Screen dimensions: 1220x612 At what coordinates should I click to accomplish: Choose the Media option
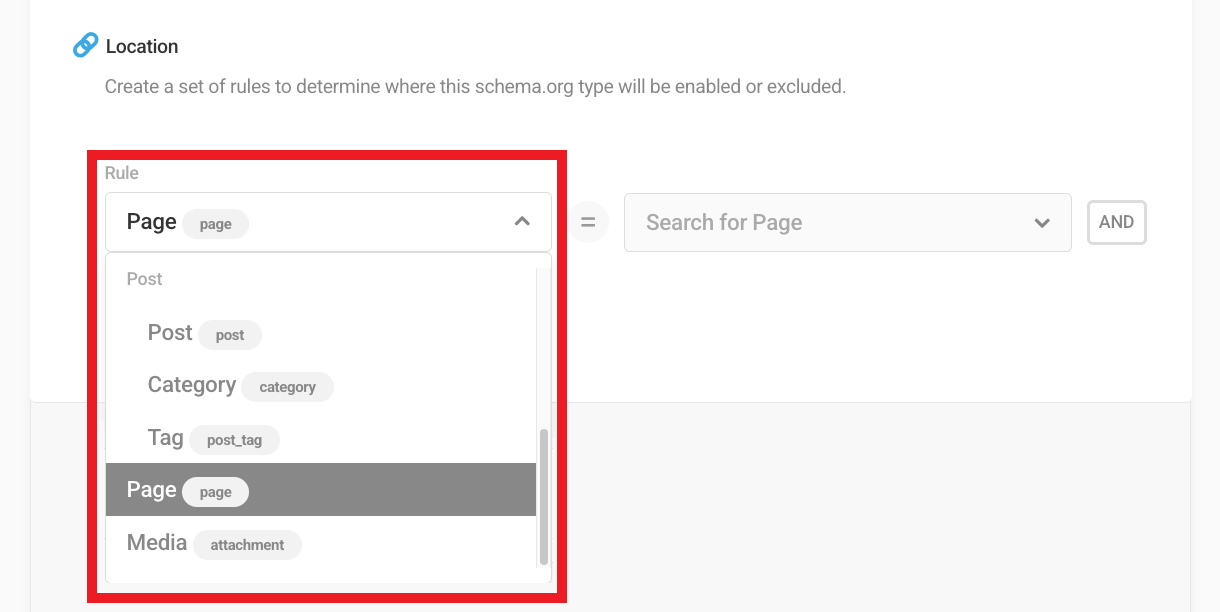click(x=157, y=543)
